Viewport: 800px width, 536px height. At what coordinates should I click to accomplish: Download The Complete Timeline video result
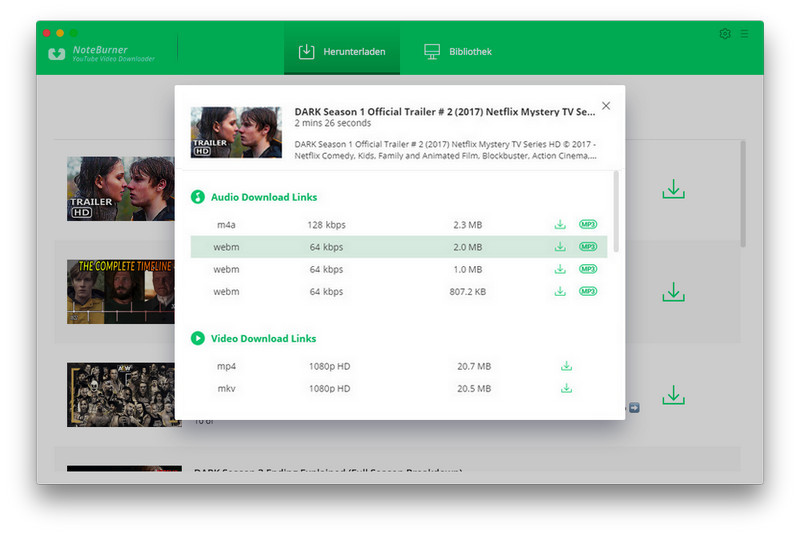click(673, 292)
